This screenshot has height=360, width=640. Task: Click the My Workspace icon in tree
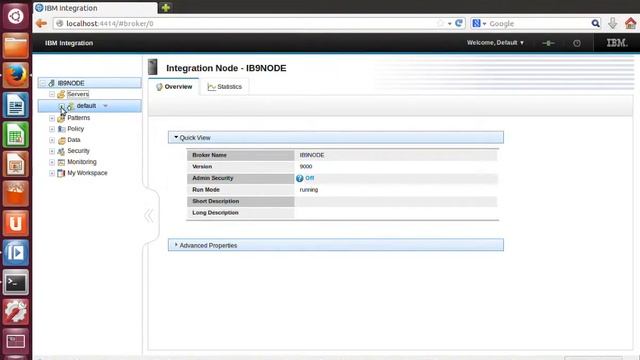61,173
